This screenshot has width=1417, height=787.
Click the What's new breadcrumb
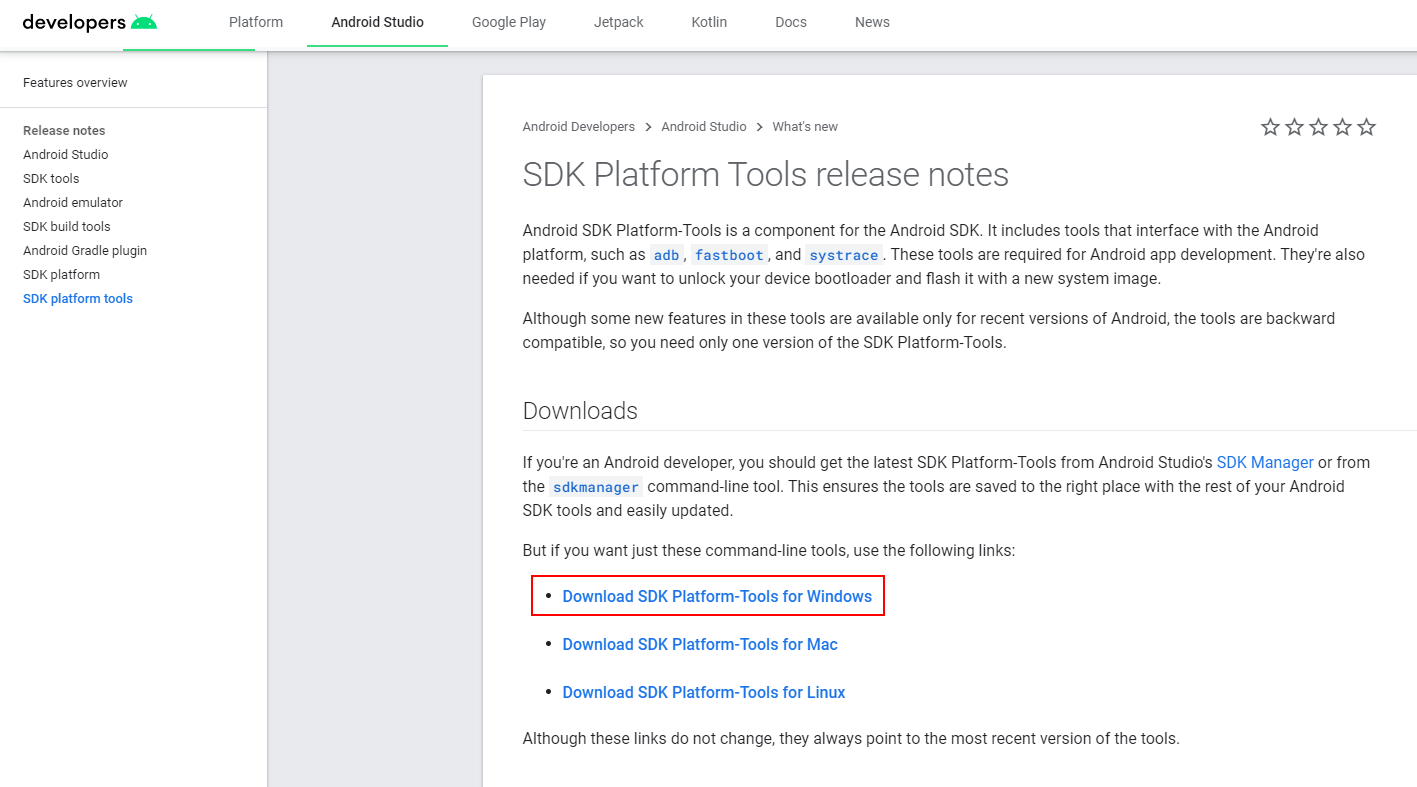point(805,127)
